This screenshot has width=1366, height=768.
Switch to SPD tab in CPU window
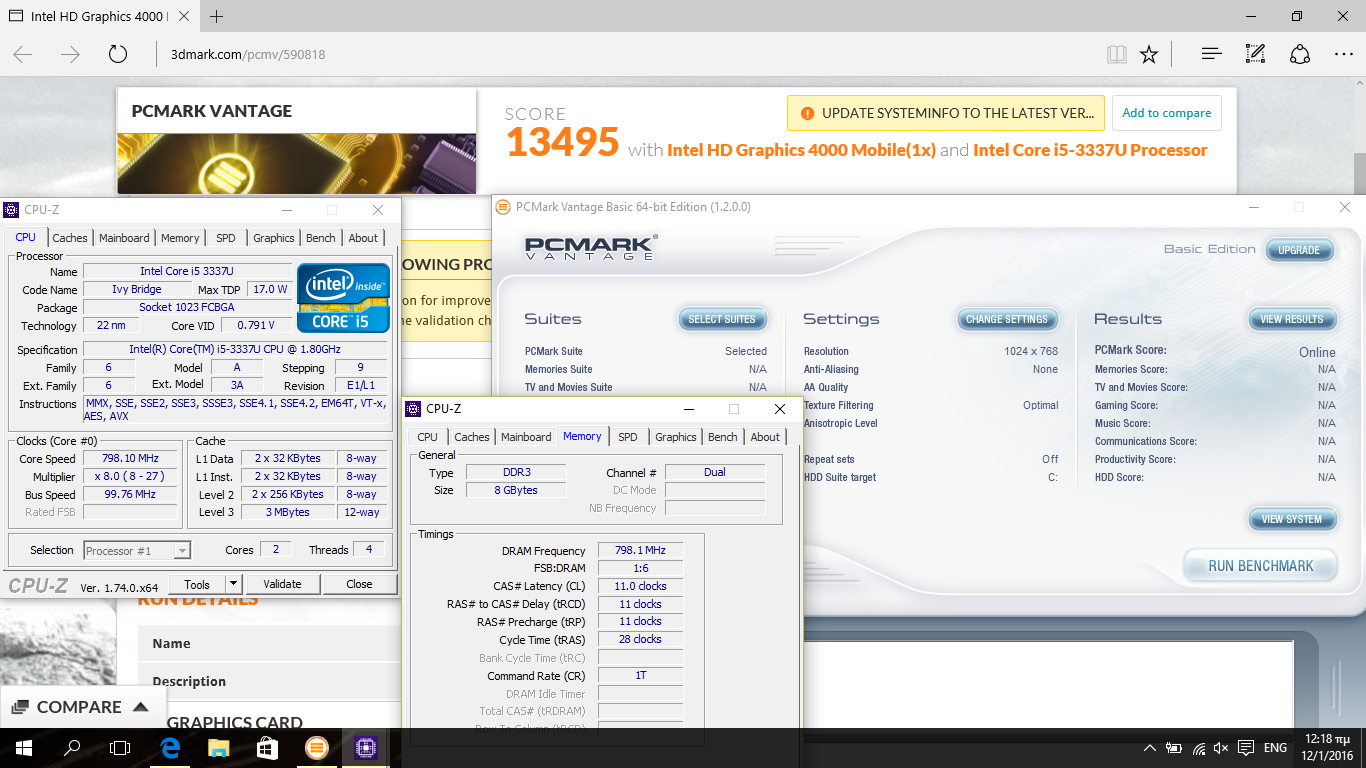pyautogui.click(x=226, y=238)
